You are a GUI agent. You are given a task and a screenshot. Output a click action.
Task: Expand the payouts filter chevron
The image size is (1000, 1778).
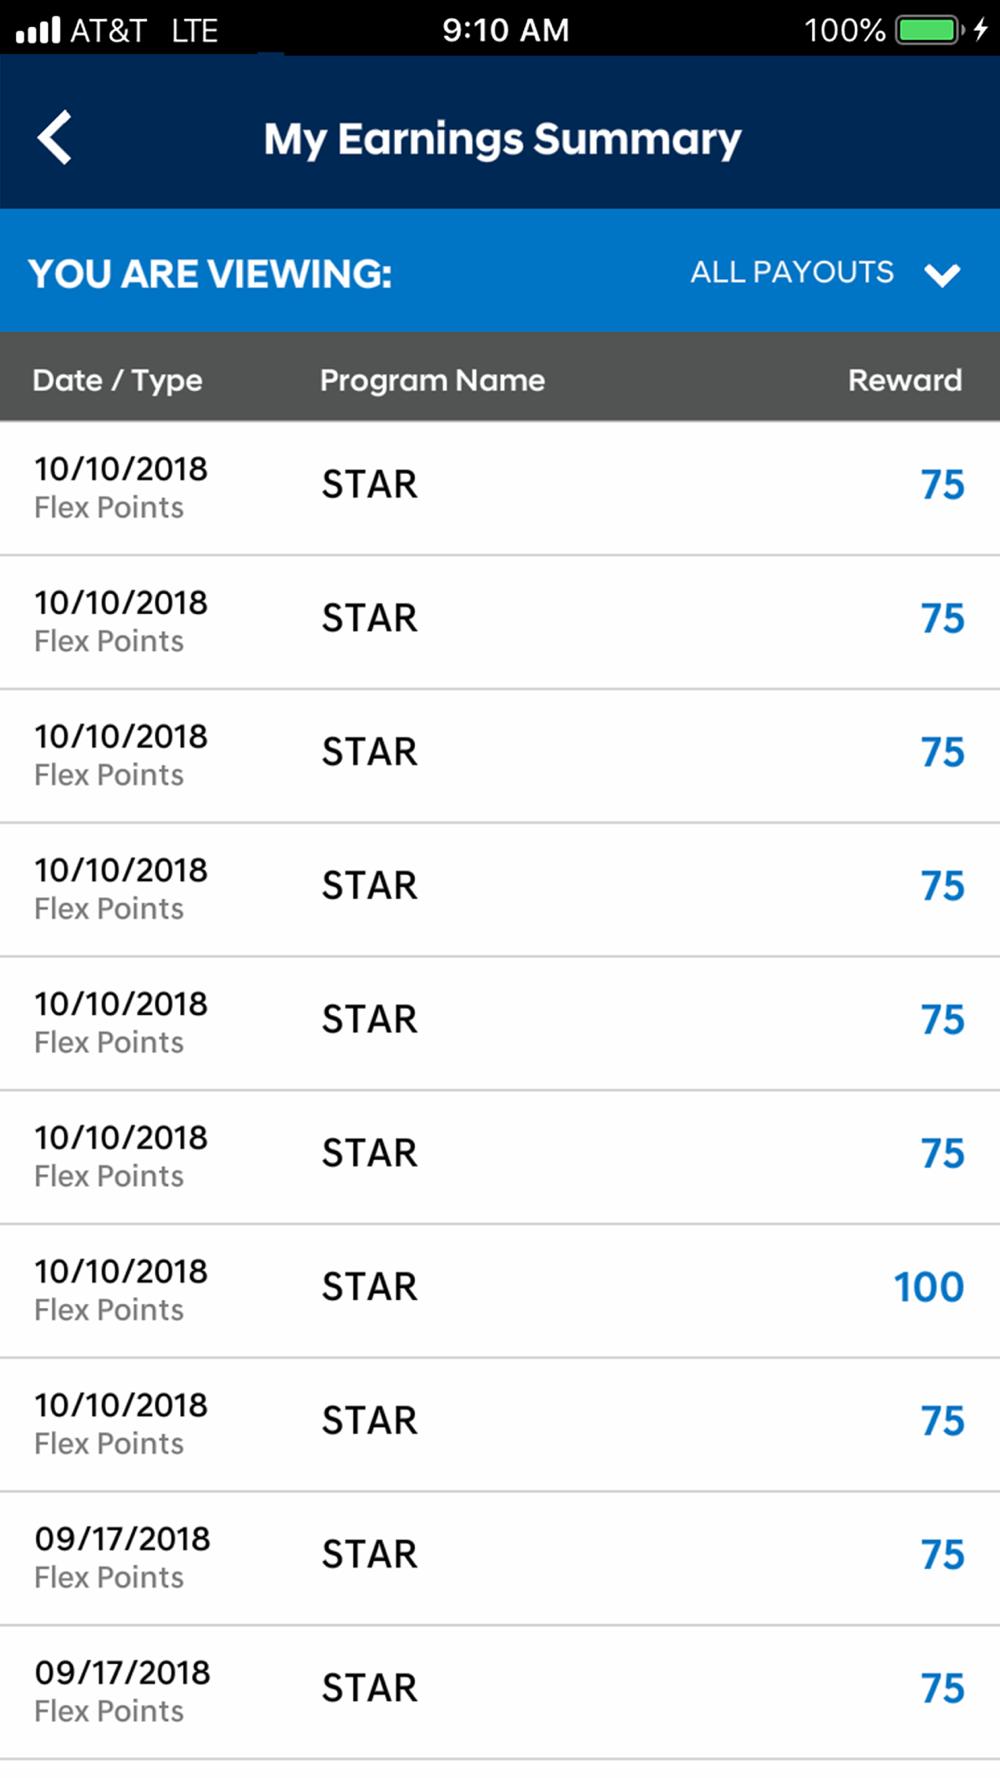click(x=942, y=274)
